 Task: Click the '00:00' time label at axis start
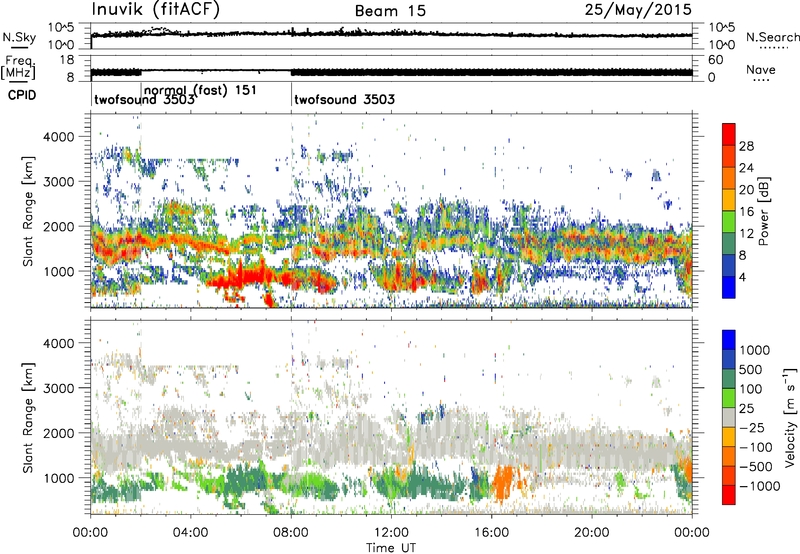tap(90, 533)
